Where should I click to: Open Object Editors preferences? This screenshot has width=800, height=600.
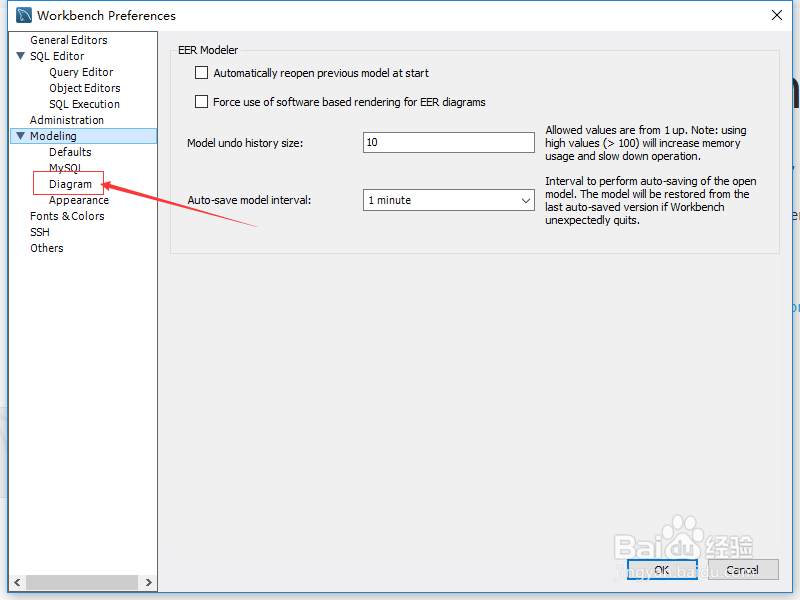click(85, 88)
